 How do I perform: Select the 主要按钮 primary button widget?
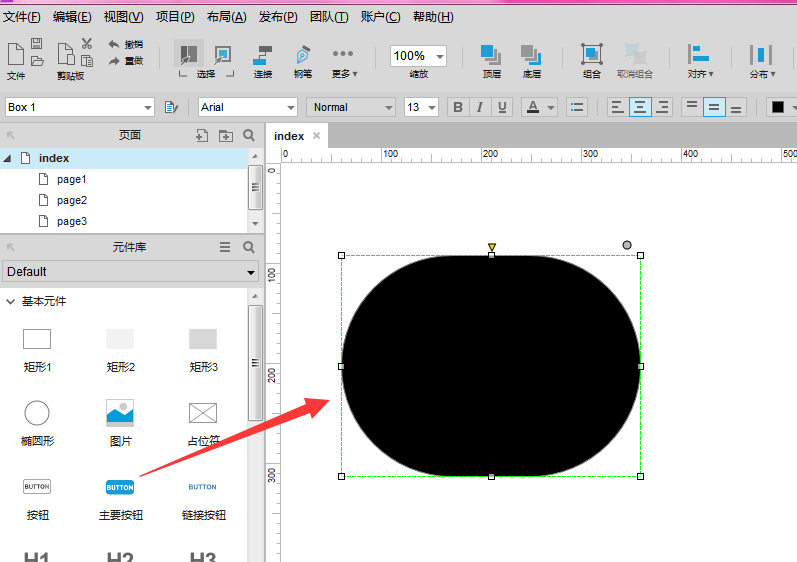point(120,499)
